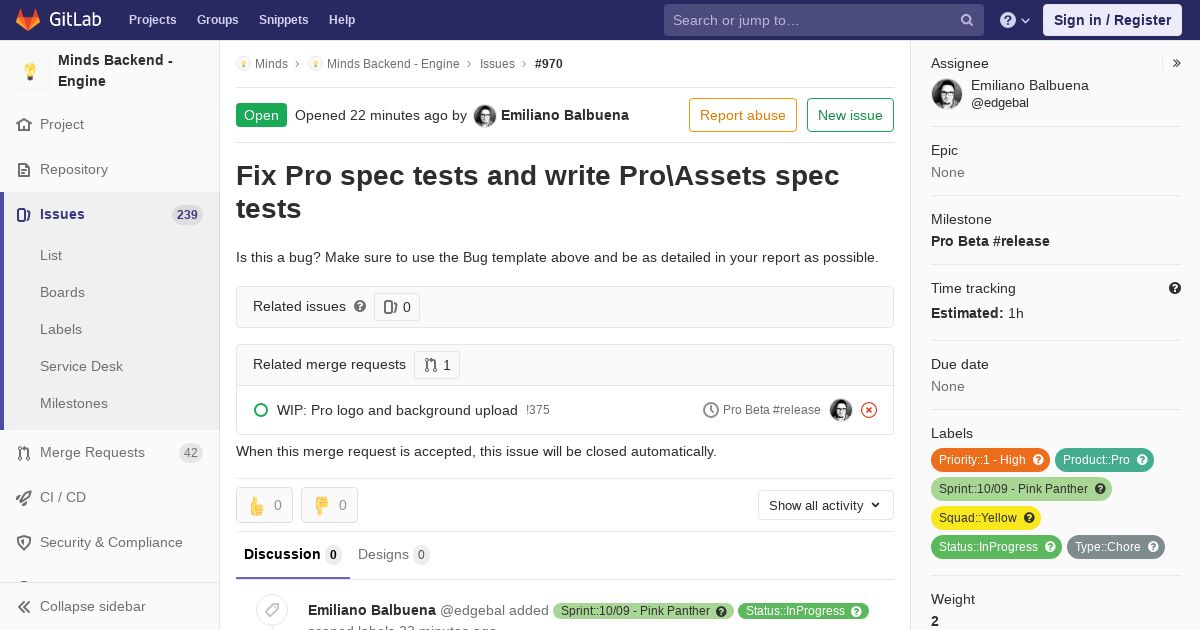Switch to the Designs tab

393,554
